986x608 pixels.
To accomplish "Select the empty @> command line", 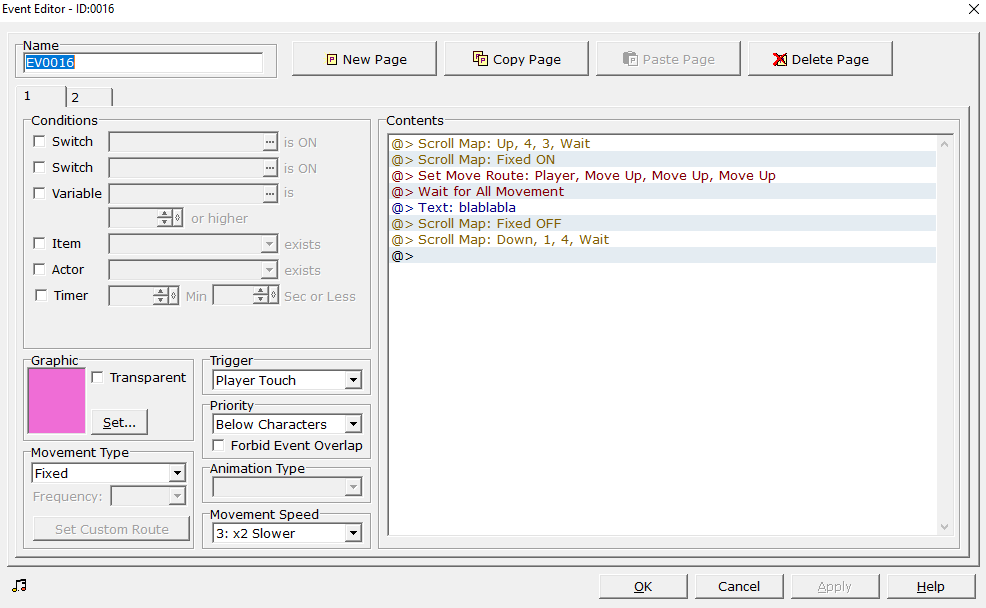I will point(663,256).
